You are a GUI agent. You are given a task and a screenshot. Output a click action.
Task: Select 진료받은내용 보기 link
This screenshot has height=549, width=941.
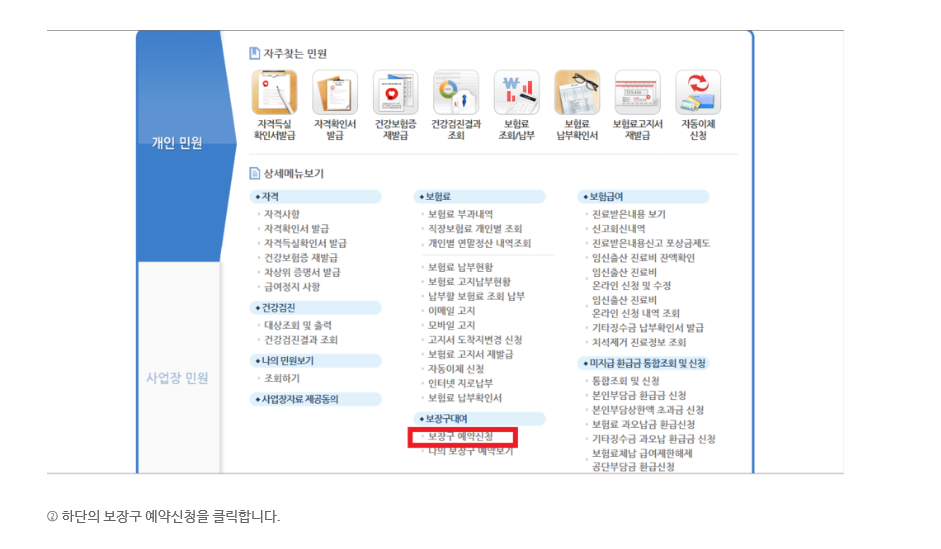628,214
